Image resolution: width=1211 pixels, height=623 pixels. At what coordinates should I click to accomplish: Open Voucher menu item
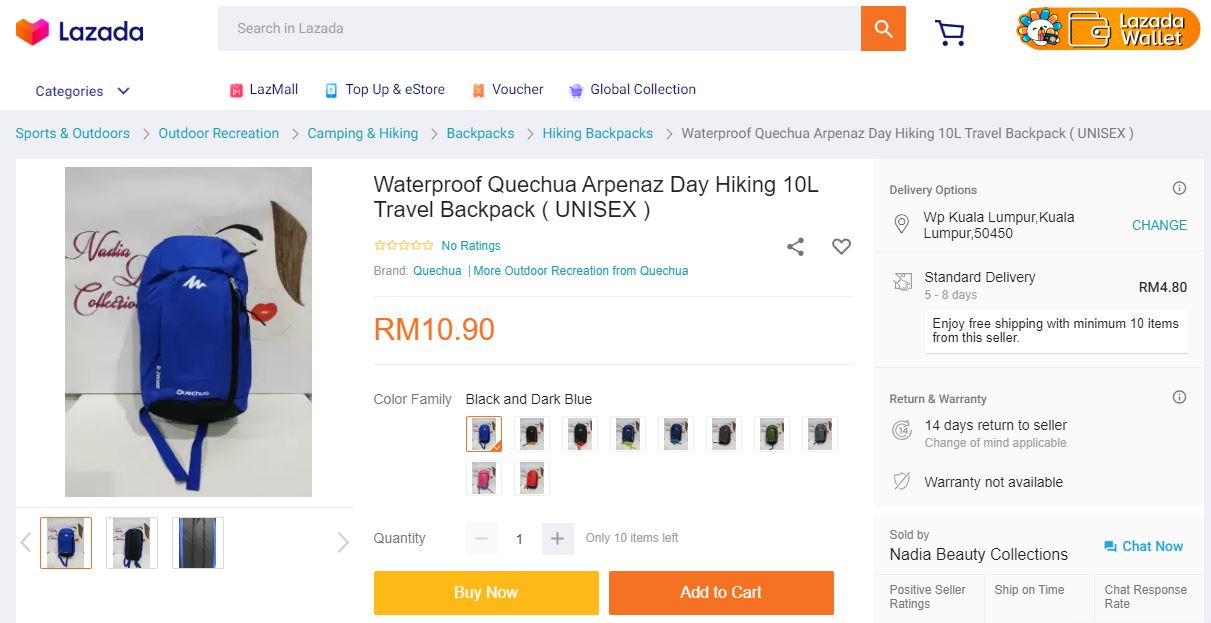point(508,90)
